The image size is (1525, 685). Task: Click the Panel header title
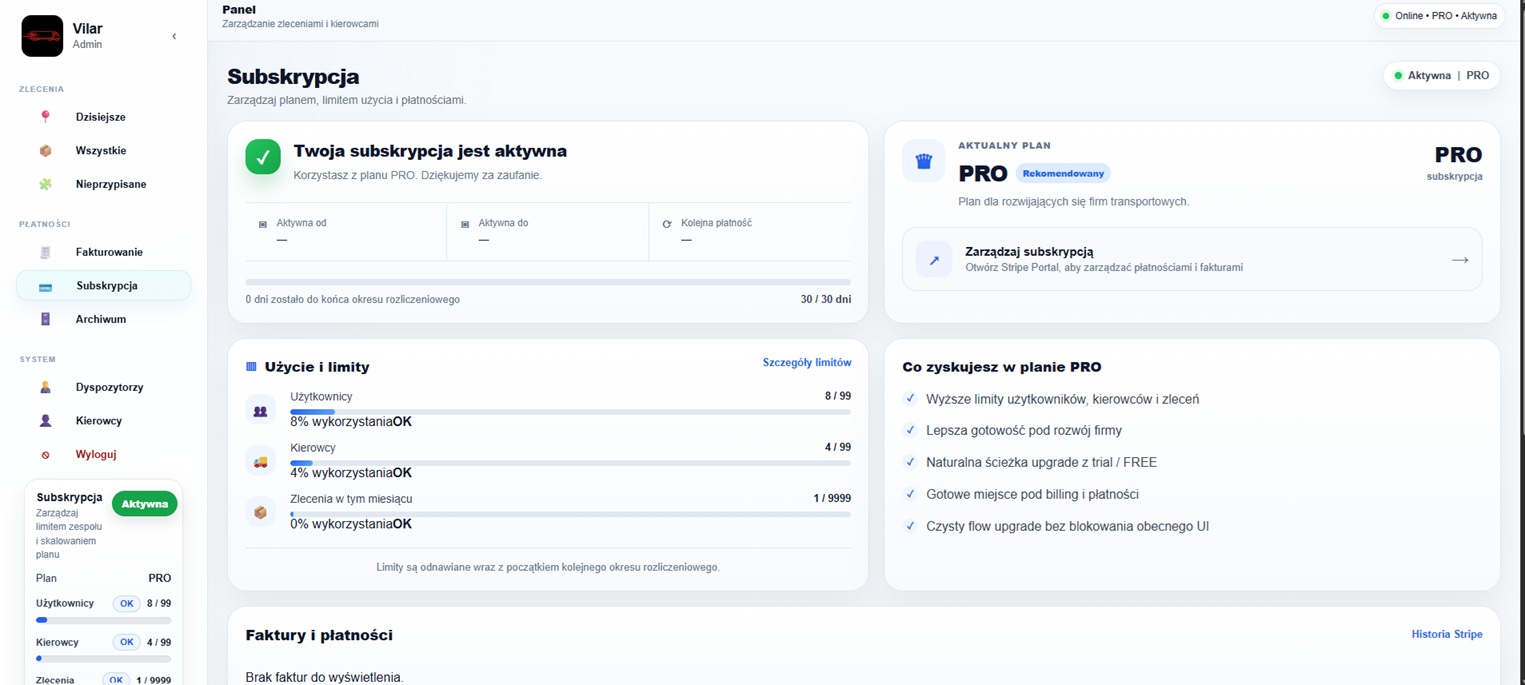pyautogui.click(x=239, y=10)
